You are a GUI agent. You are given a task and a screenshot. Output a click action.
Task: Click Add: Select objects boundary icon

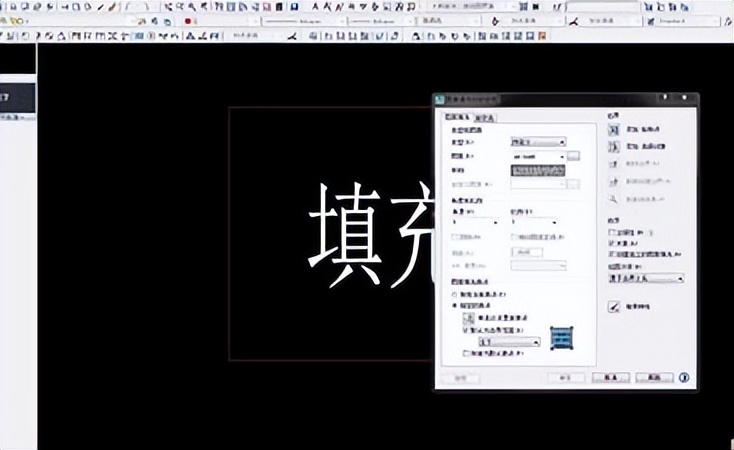[614, 147]
